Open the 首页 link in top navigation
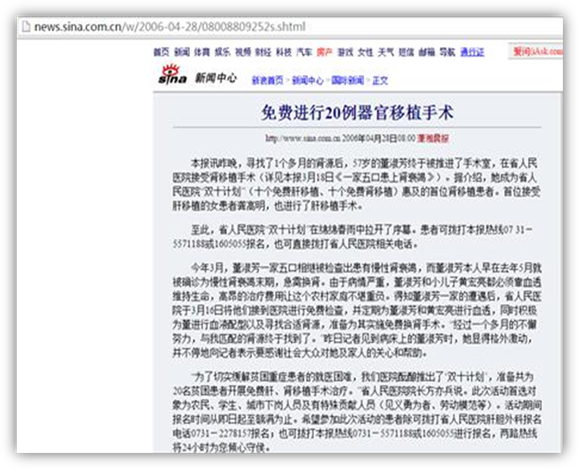Image resolution: width=579 pixels, height=469 pixels. pyautogui.click(x=161, y=52)
